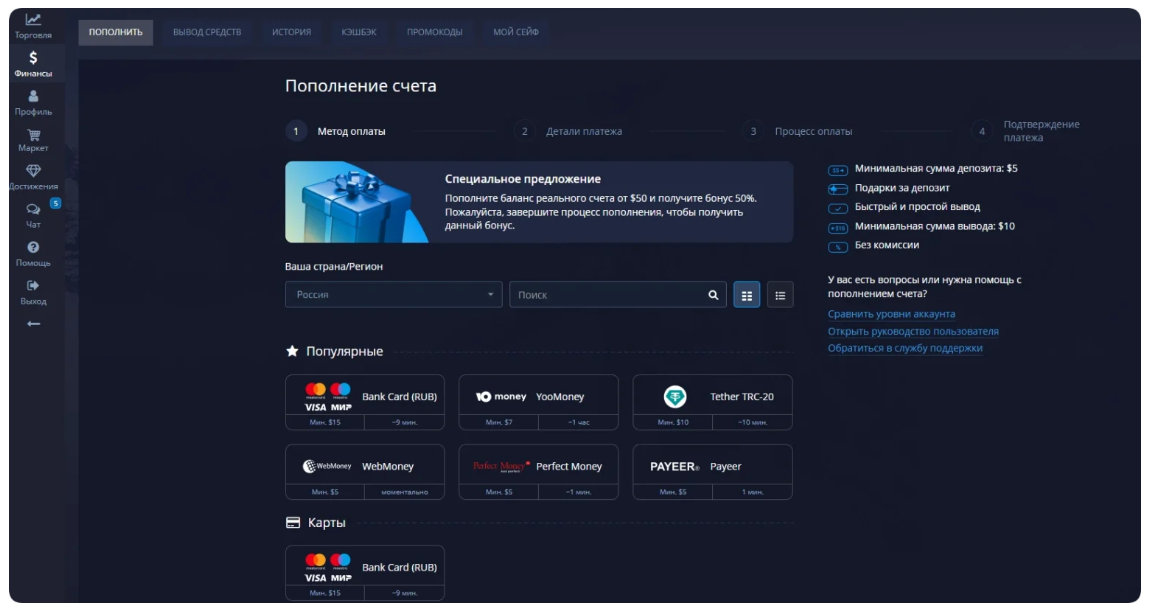Viewport: 1153px width, 613px height.
Task: Click the Perfect Money logo
Action: tap(501, 466)
